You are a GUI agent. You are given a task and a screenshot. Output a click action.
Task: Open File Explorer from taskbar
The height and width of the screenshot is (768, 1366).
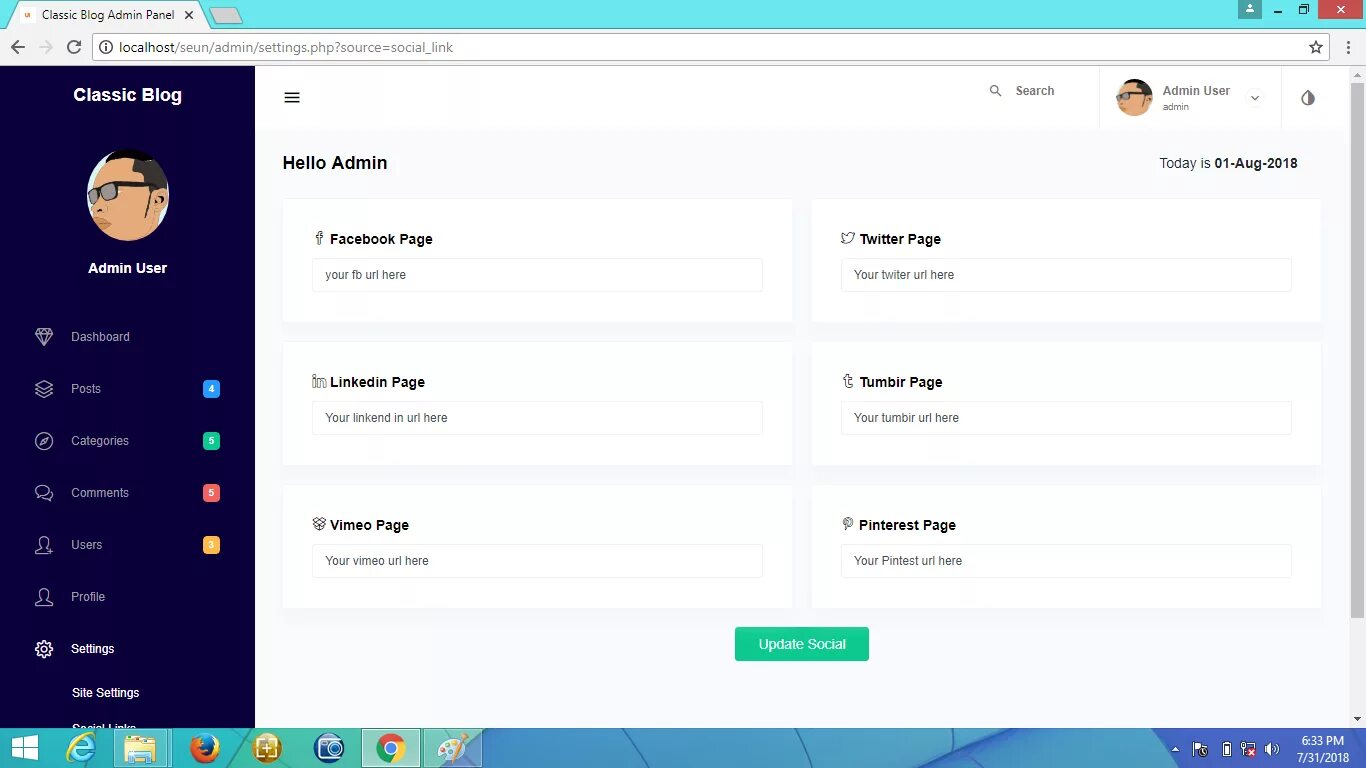coord(141,748)
